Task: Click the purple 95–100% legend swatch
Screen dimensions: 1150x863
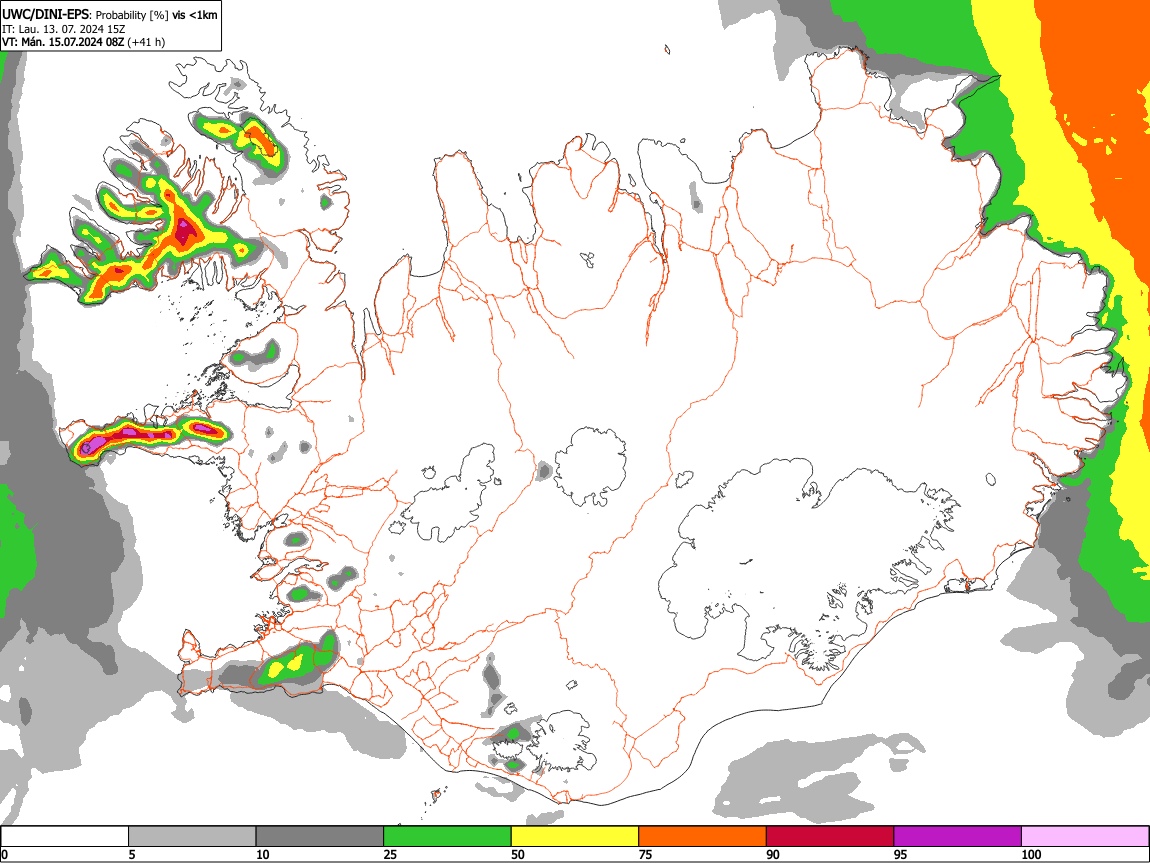Action: 958,837
